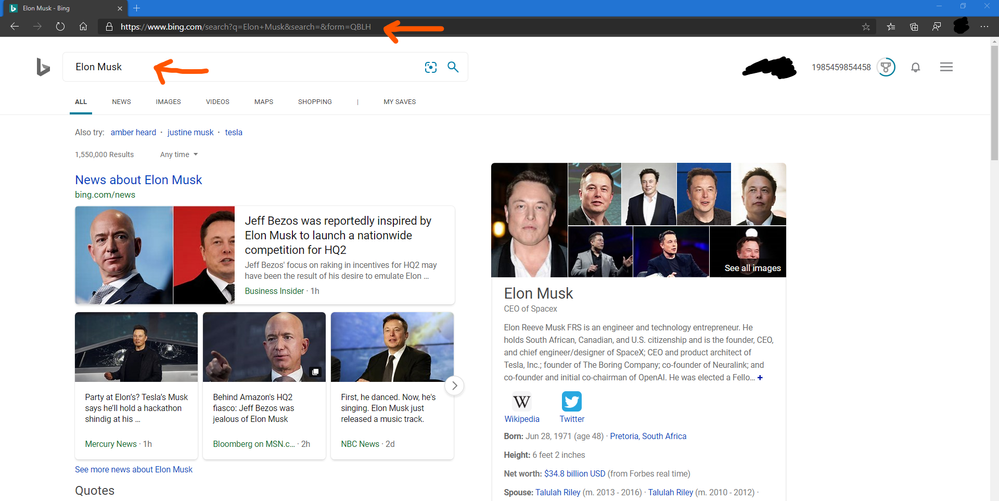Open the Favorites list icon
Viewport: 999px width, 501px height.
(891, 27)
